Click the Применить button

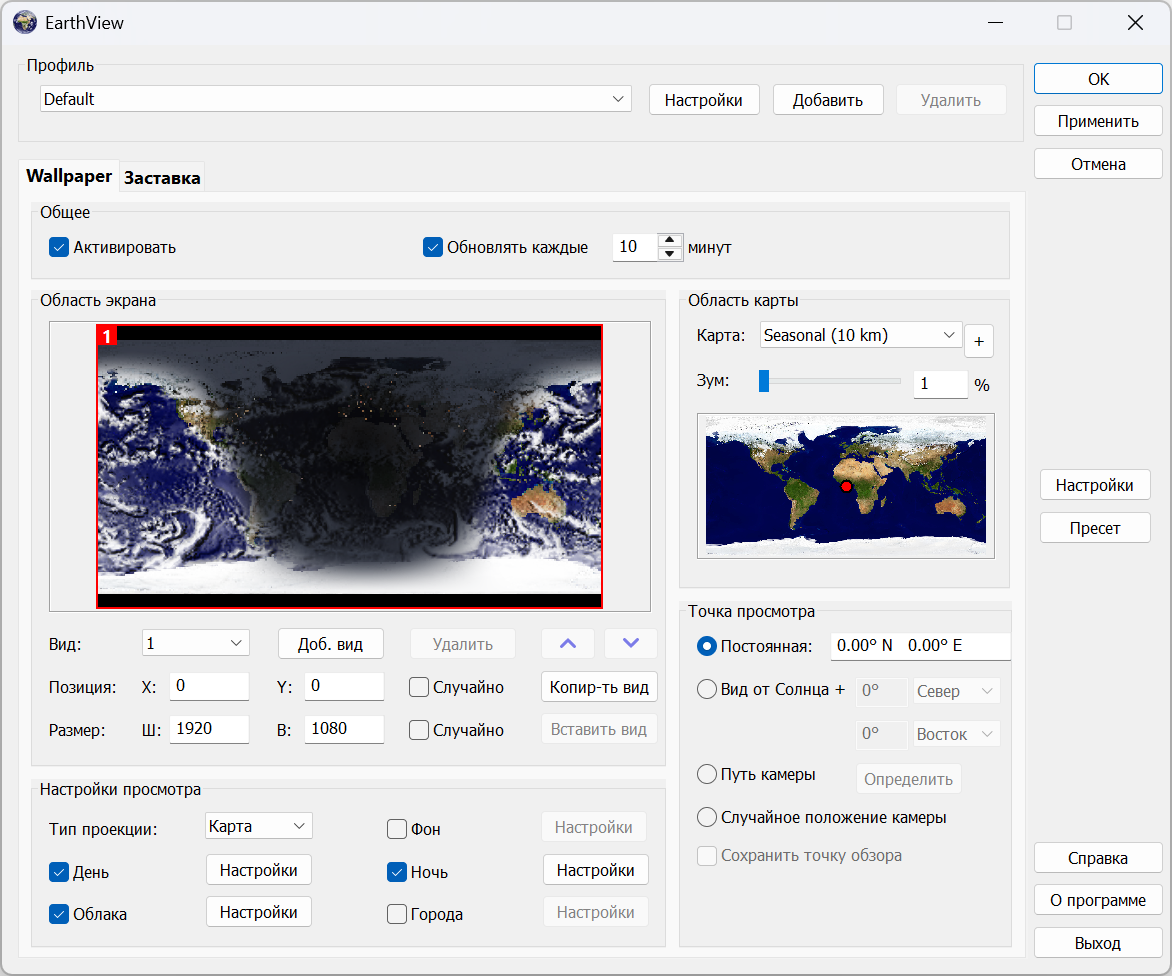click(x=1098, y=121)
